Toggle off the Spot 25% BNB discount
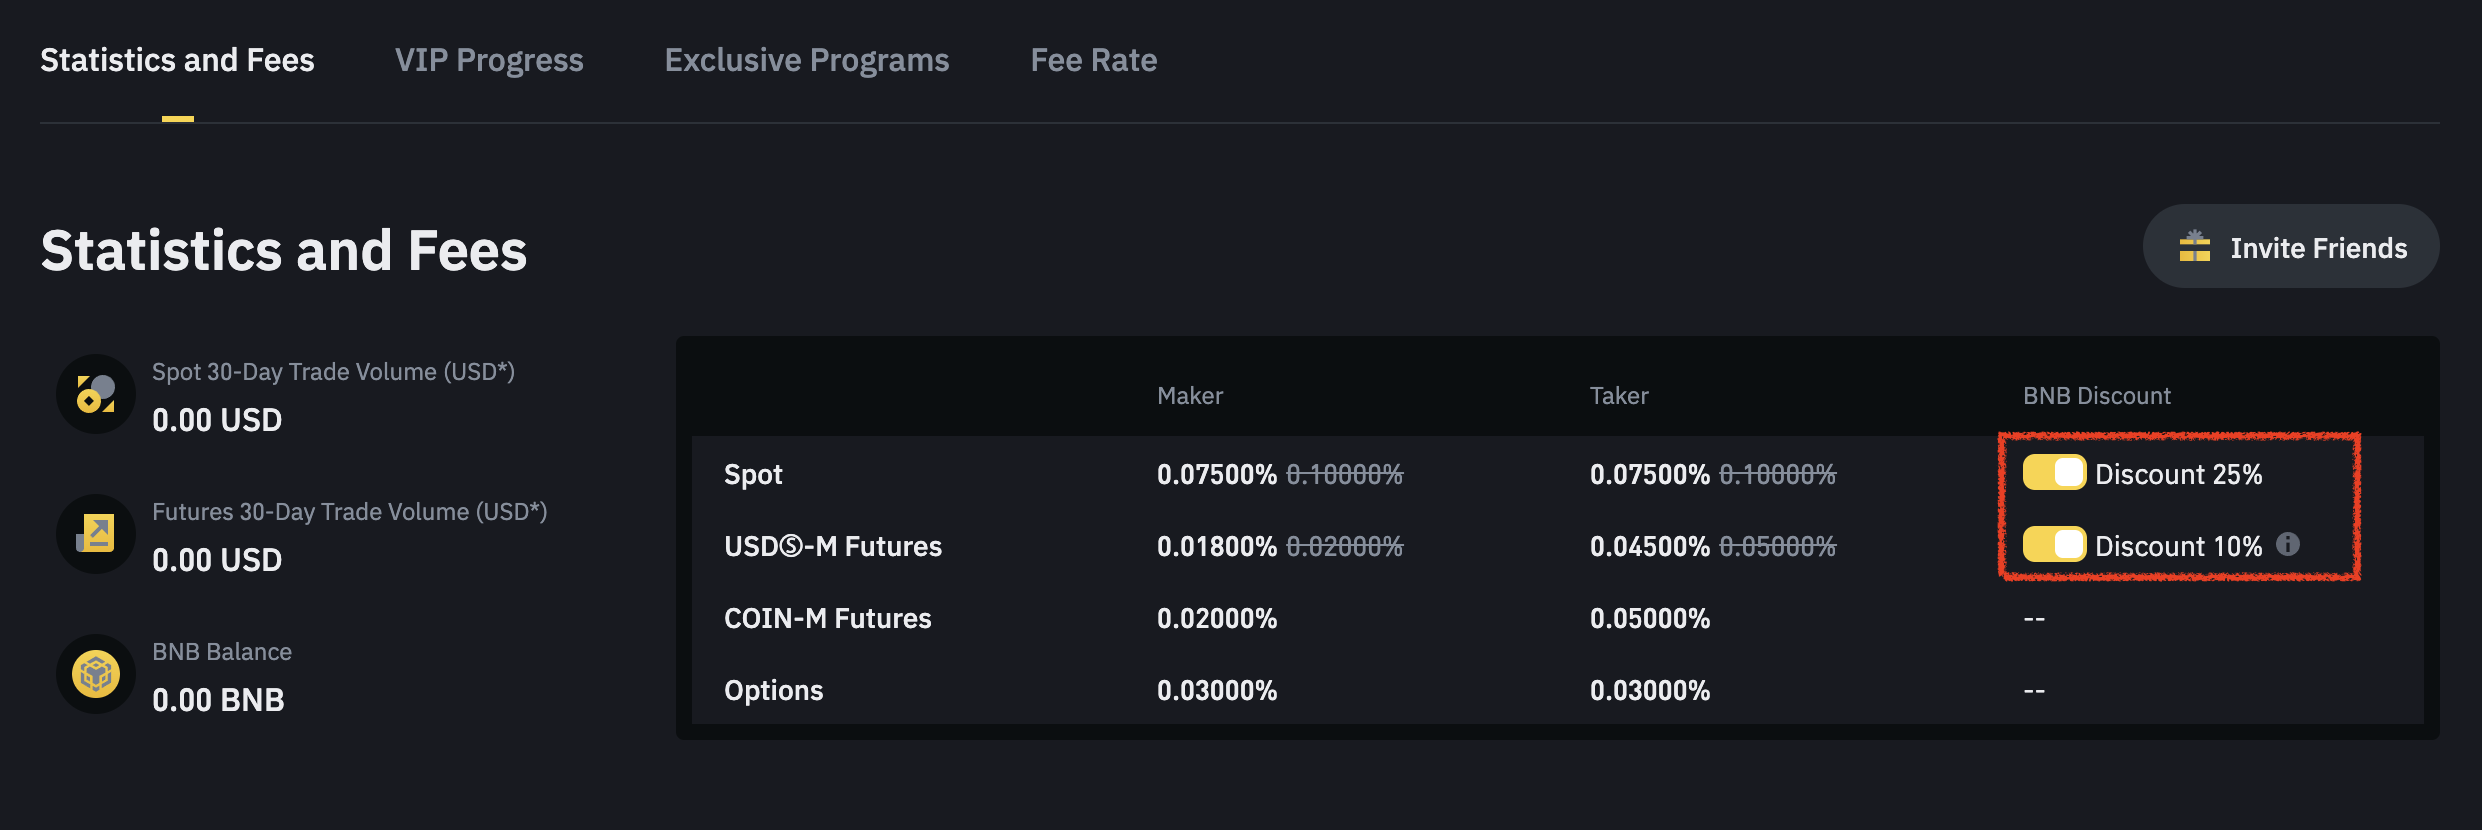The width and height of the screenshot is (2482, 830). coord(2054,472)
